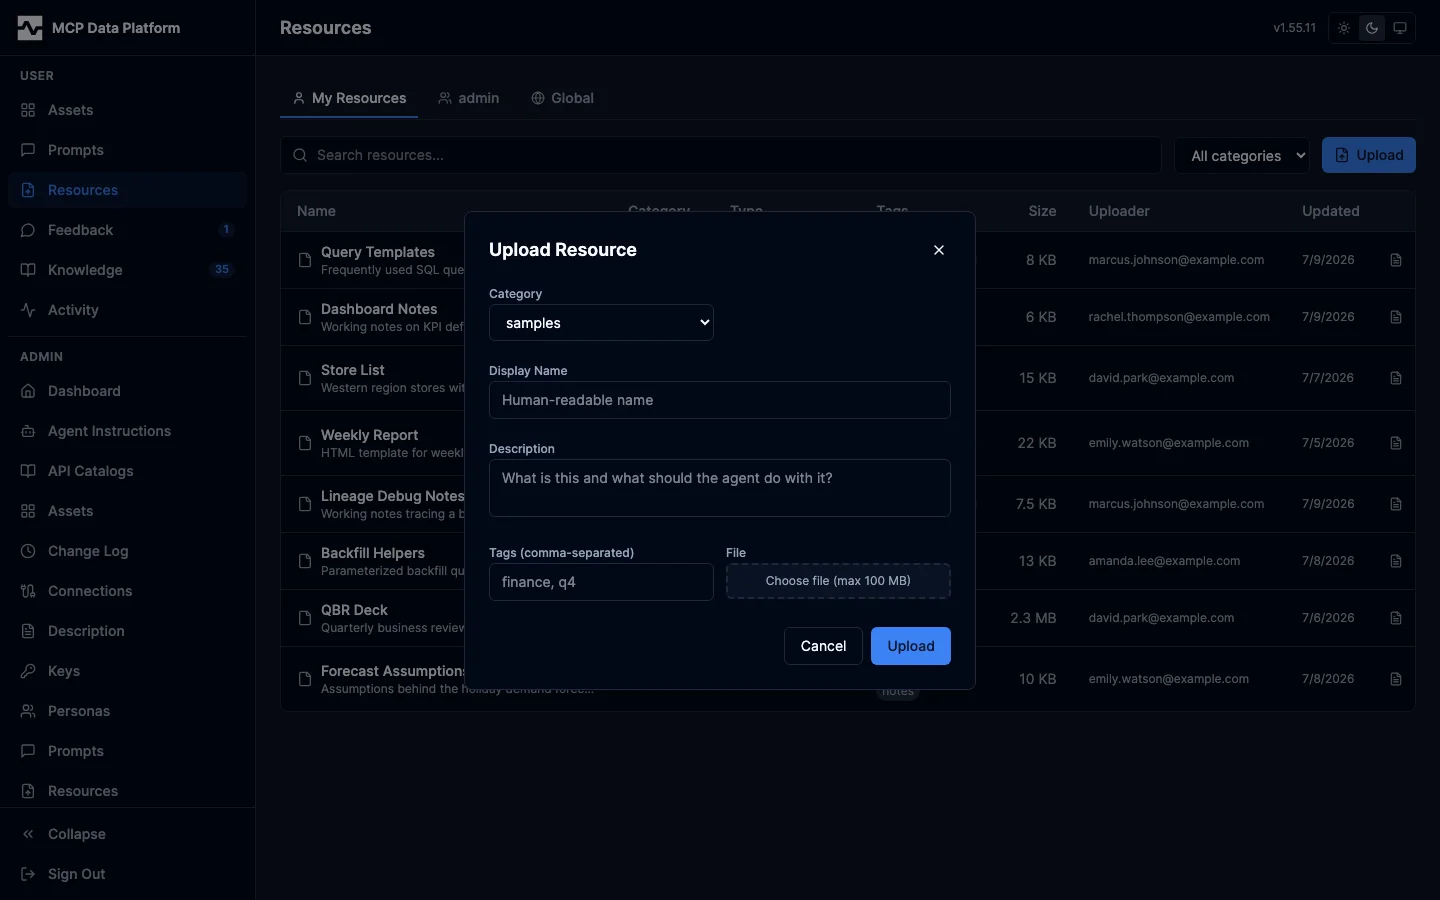Click the MCP Data Platform logo icon

tap(30, 28)
